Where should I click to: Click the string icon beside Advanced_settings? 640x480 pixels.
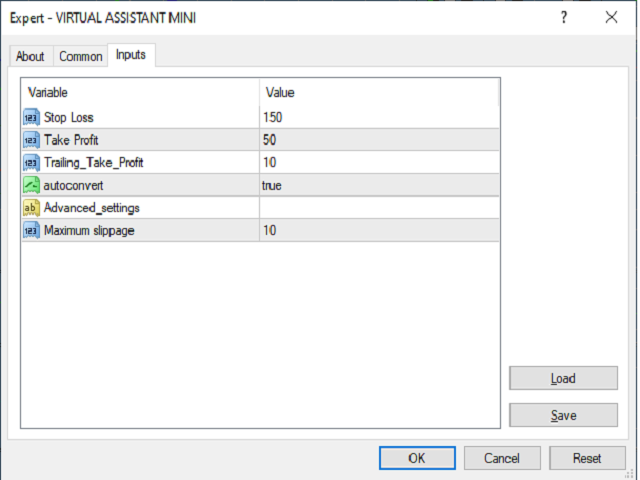click(30, 208)
